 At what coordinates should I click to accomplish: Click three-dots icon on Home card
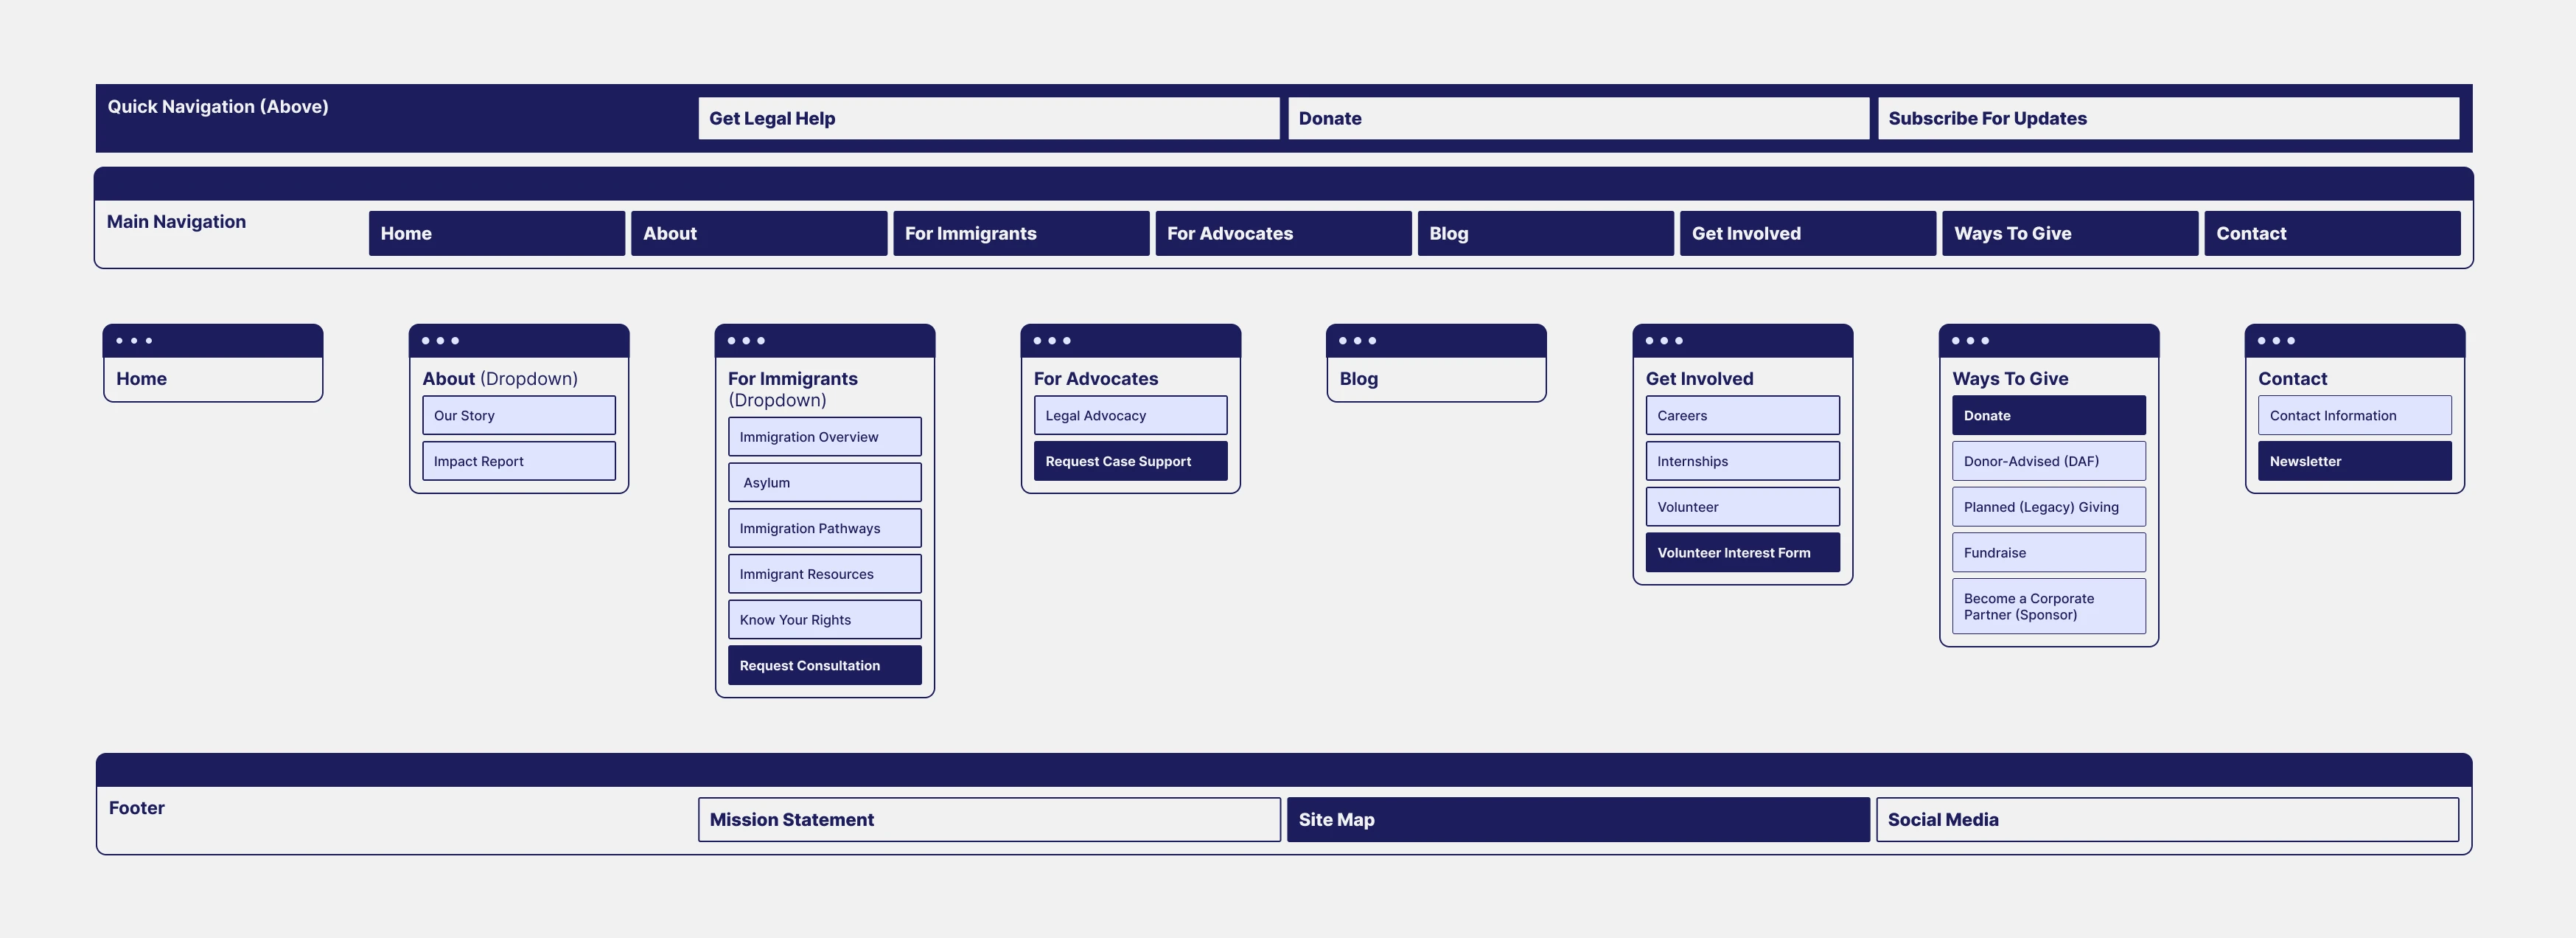pos(134,341)
